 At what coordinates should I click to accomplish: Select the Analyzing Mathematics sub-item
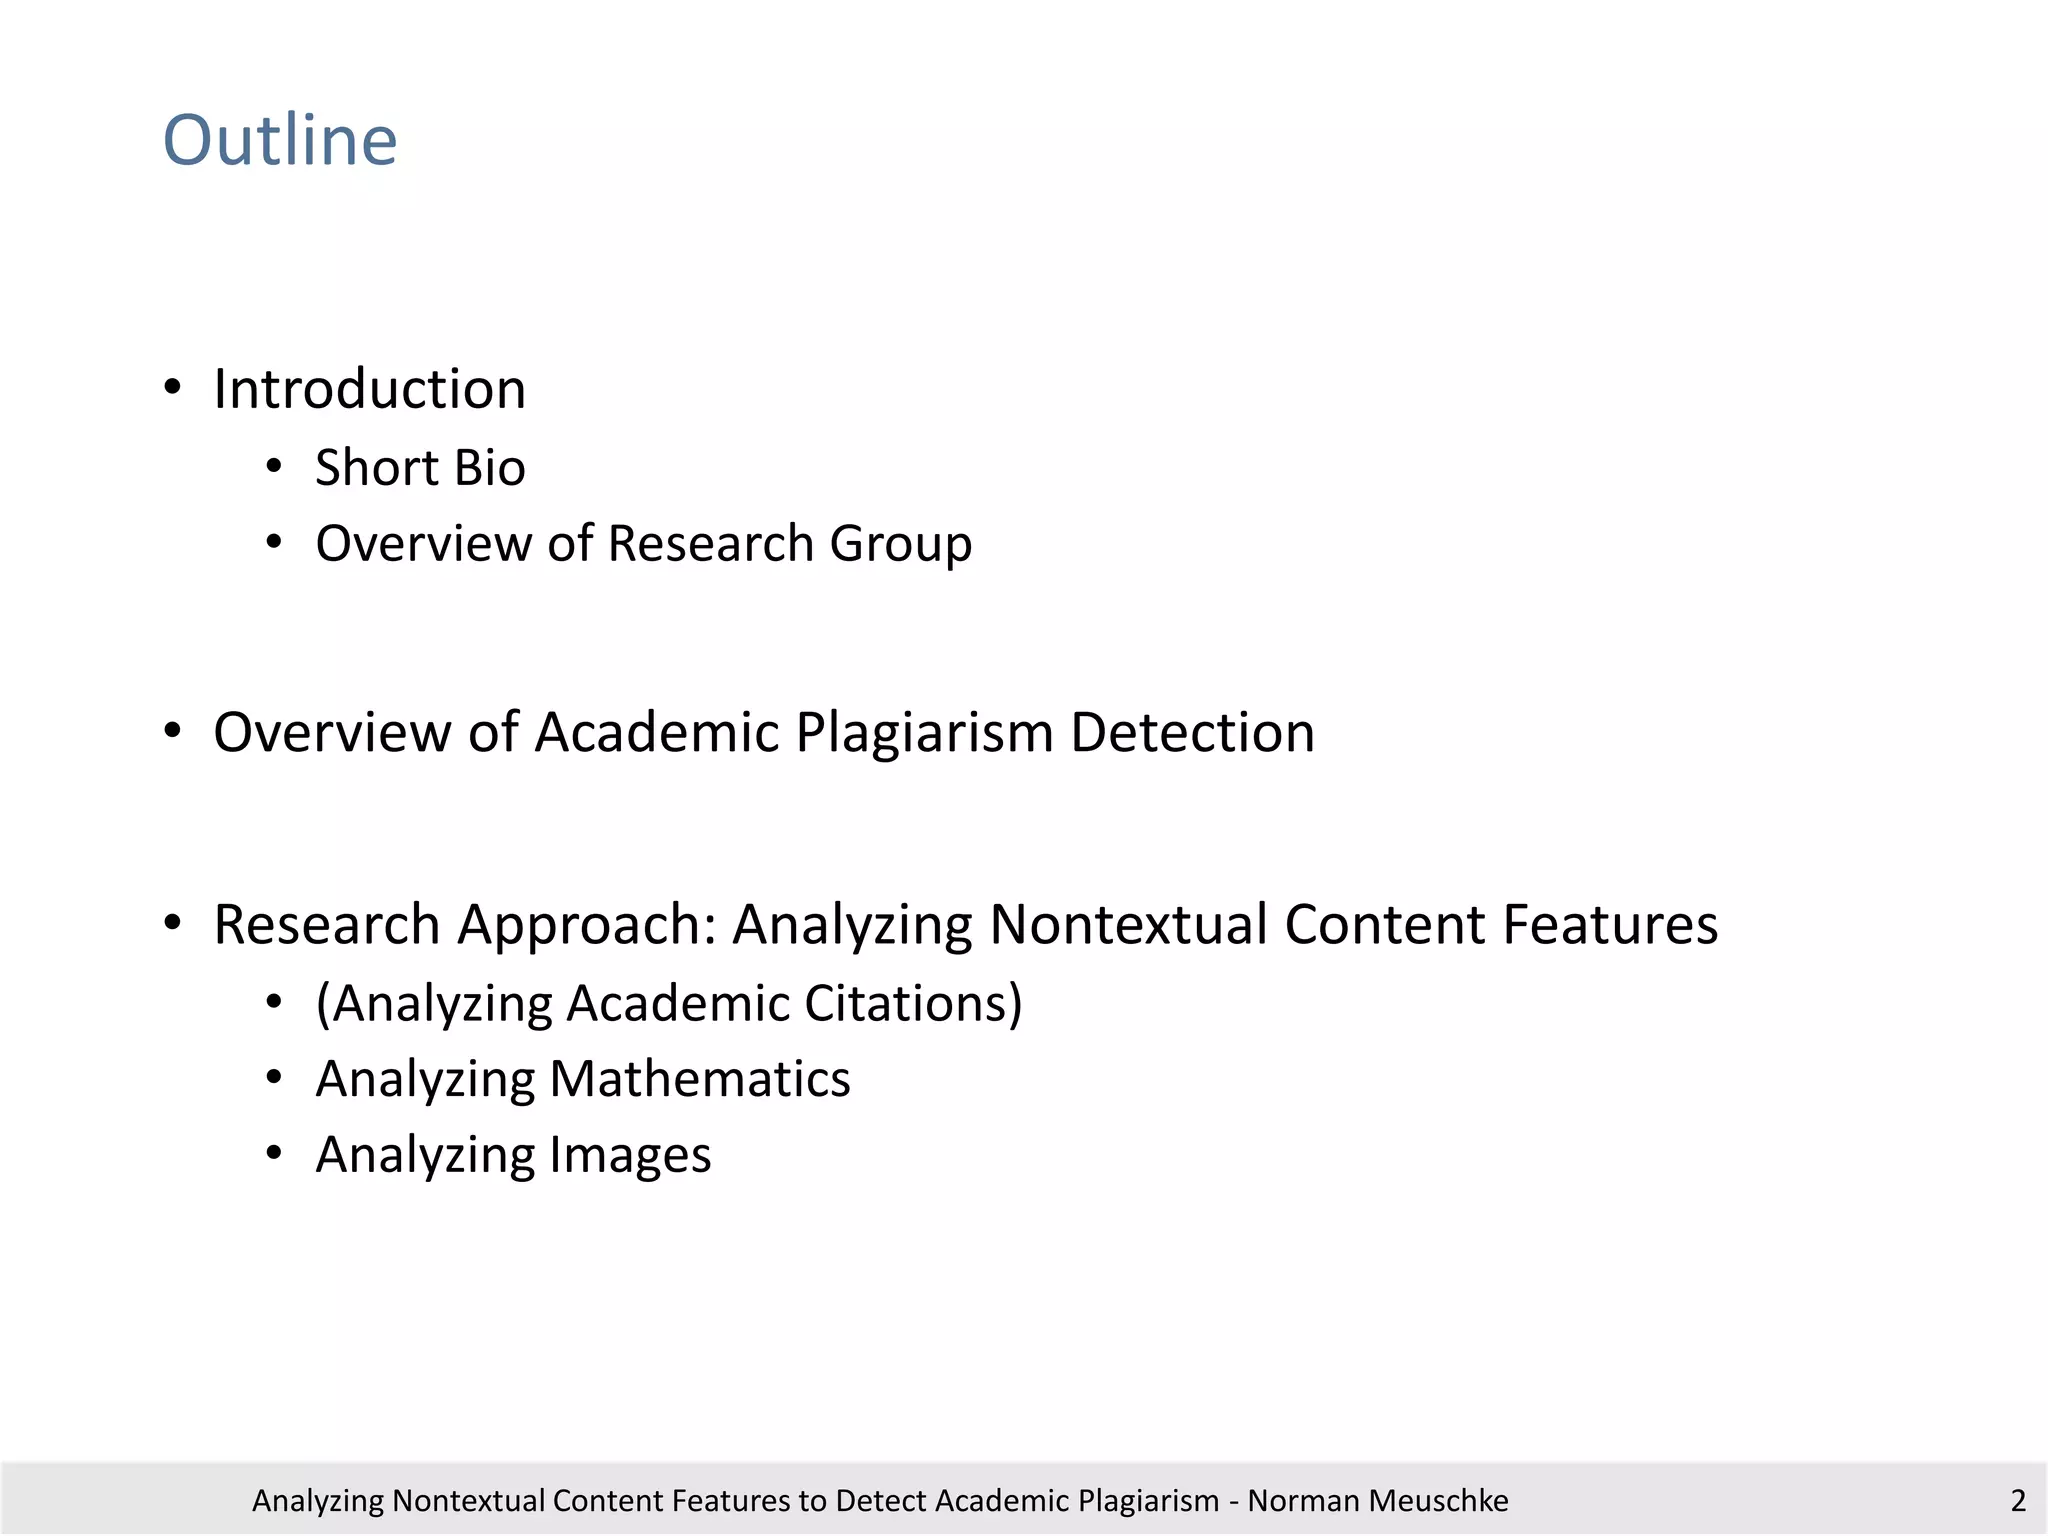(582, 1079)
